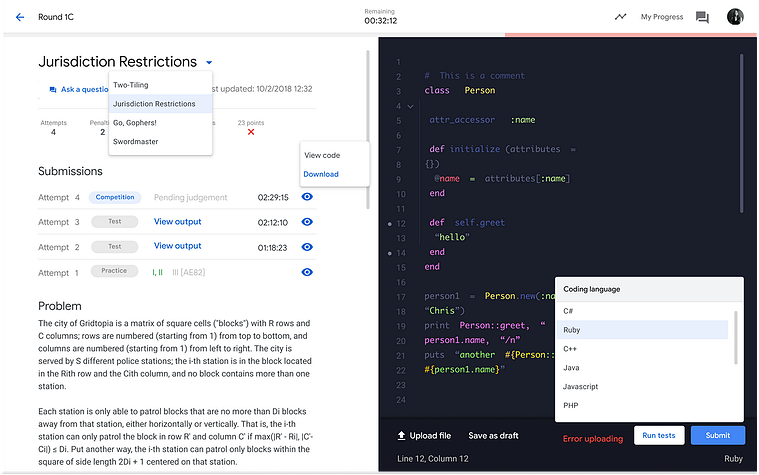Click timestamp 02:29:15 on Attempt 4
The height and width of the screenshot is (475, 759).
pyautogui.click(x=273, y=198)
